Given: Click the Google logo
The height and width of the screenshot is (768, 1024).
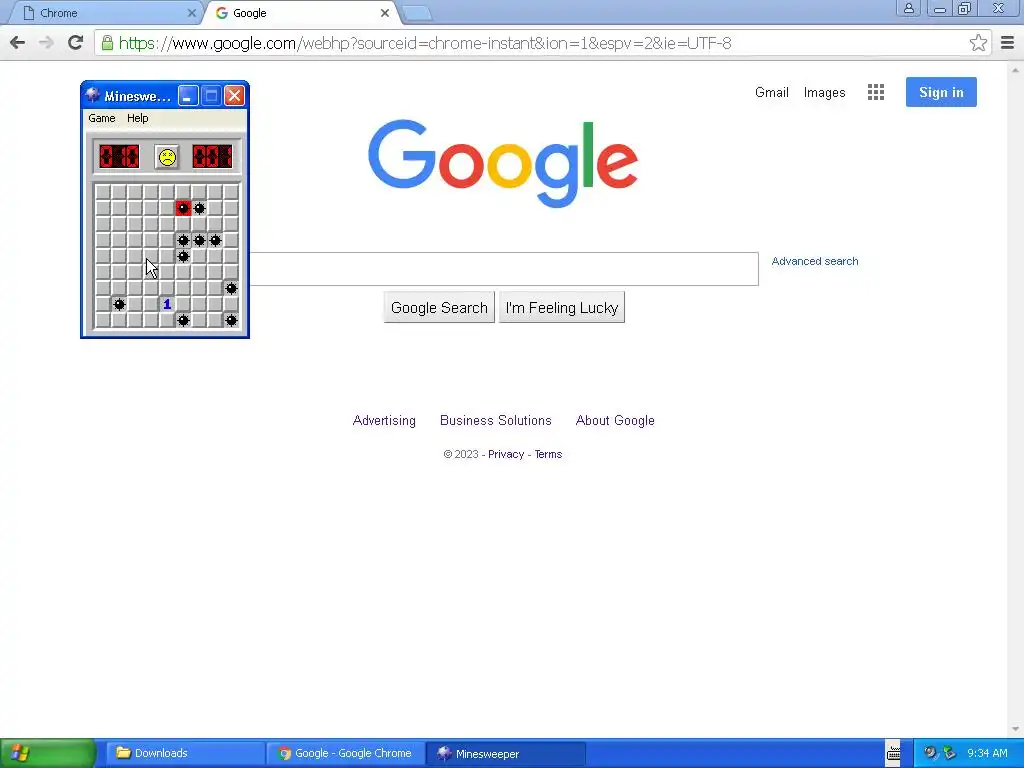Looking at the screenshot, I should [503, 163].
